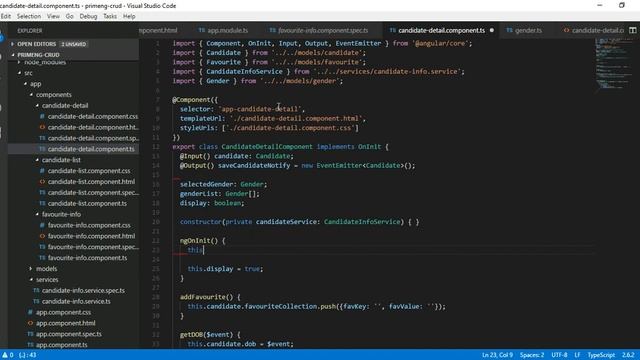Open the View menu
This screenshot has height=360, width=640.
coord(53,16)
